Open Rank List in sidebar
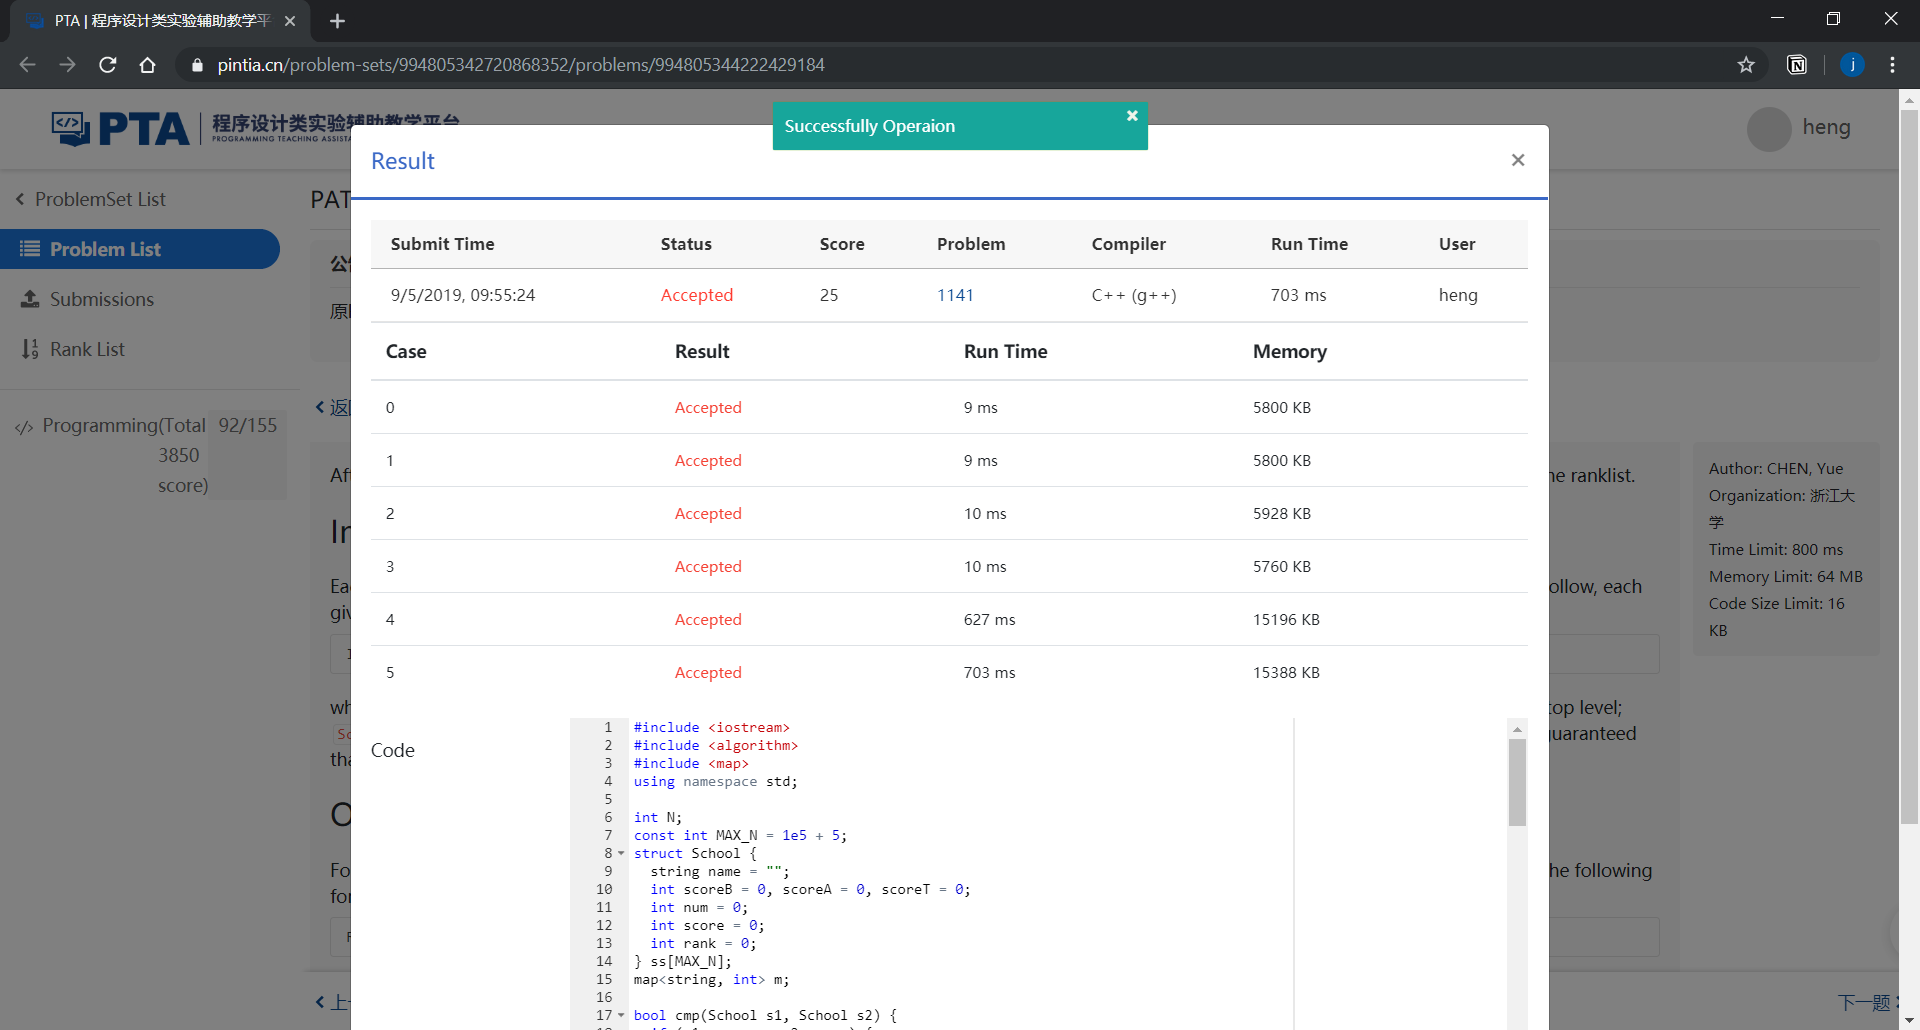The image size is (1920, 1030). click(x=87, y=349)
